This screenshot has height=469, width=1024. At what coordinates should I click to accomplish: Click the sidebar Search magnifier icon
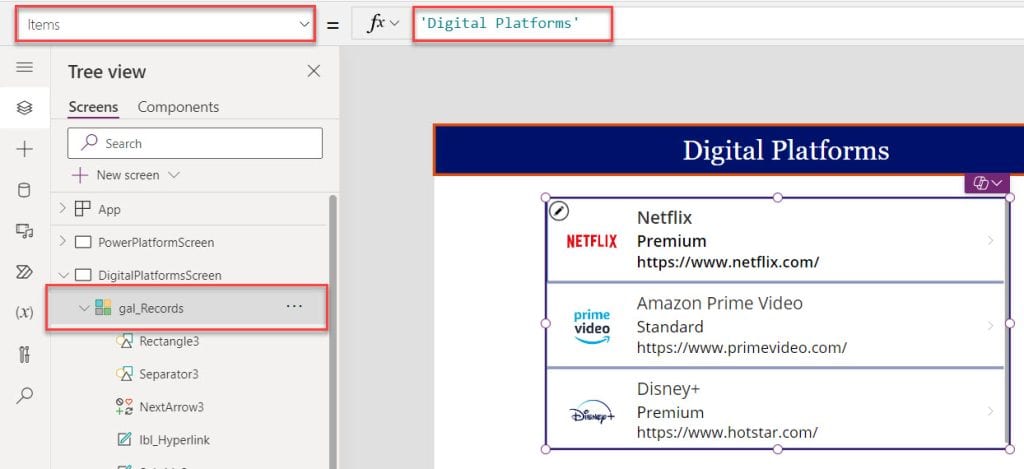coord(24,395)
